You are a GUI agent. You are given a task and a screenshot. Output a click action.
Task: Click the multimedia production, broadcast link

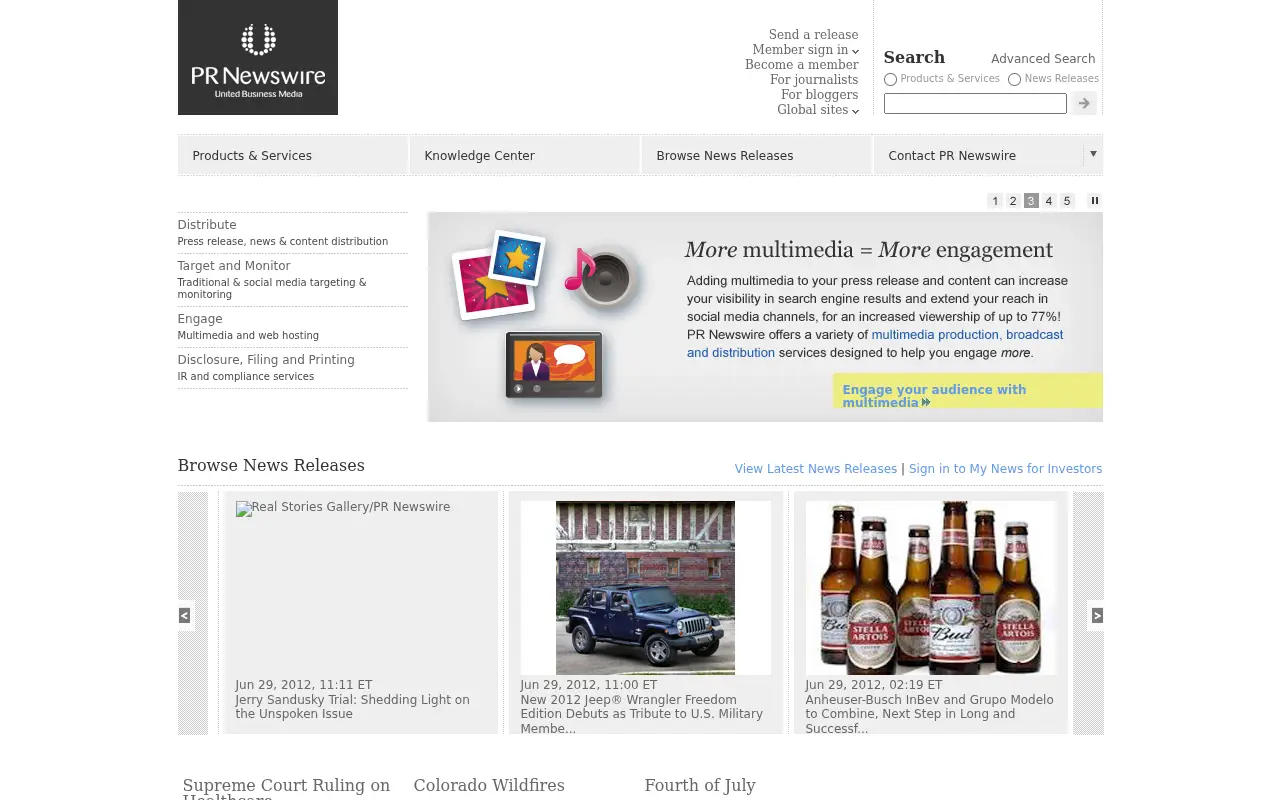(x=967, y=335)
